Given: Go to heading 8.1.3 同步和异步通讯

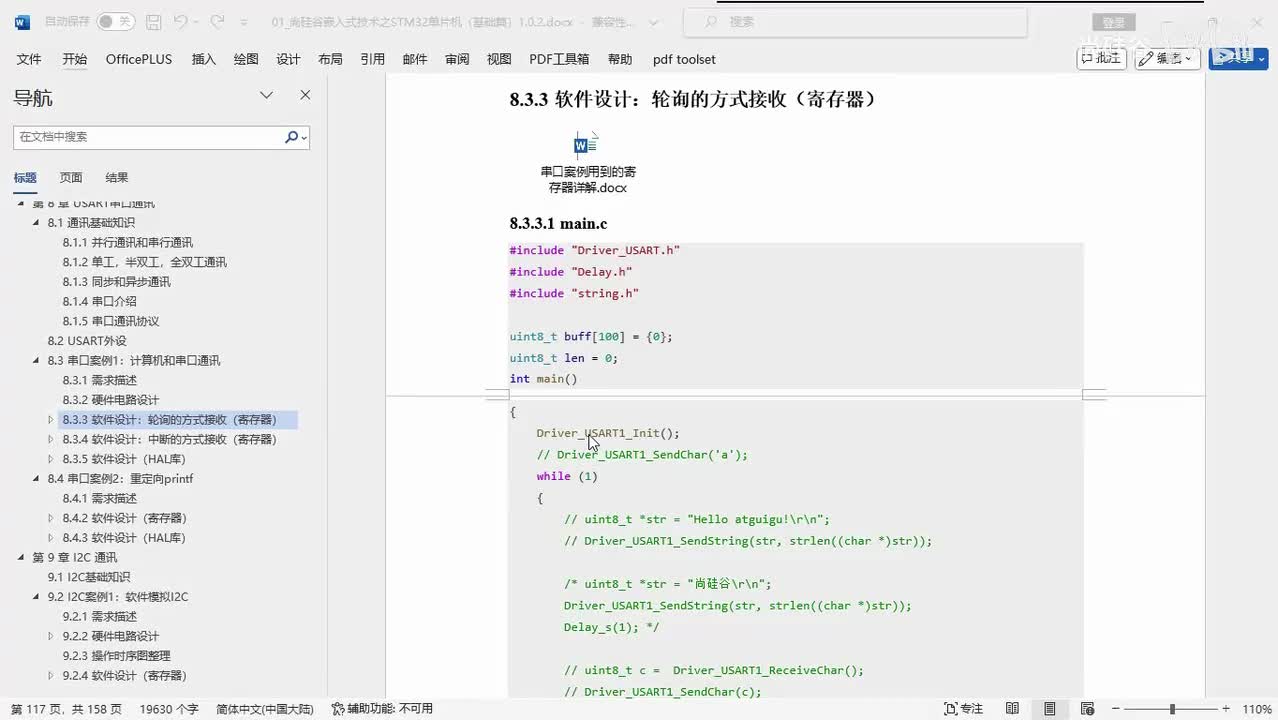Looking at the screenshot, I should point(117,282).
